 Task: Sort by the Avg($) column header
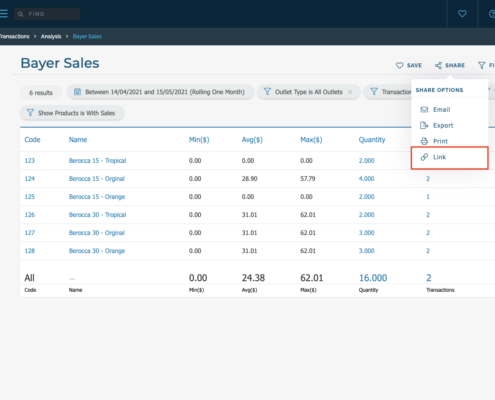(252, 140)
